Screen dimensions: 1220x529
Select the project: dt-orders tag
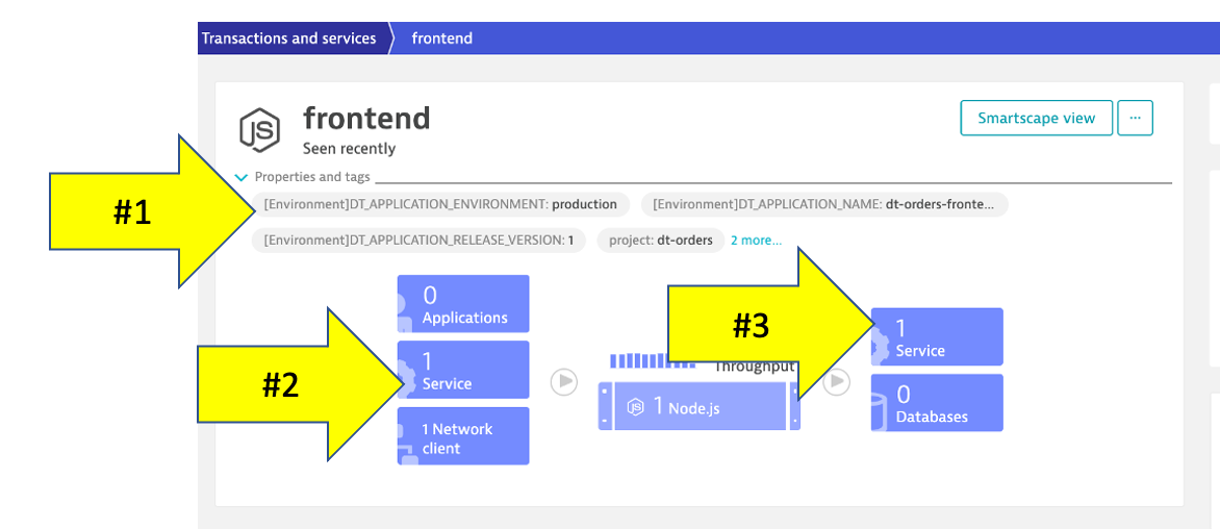658,241
